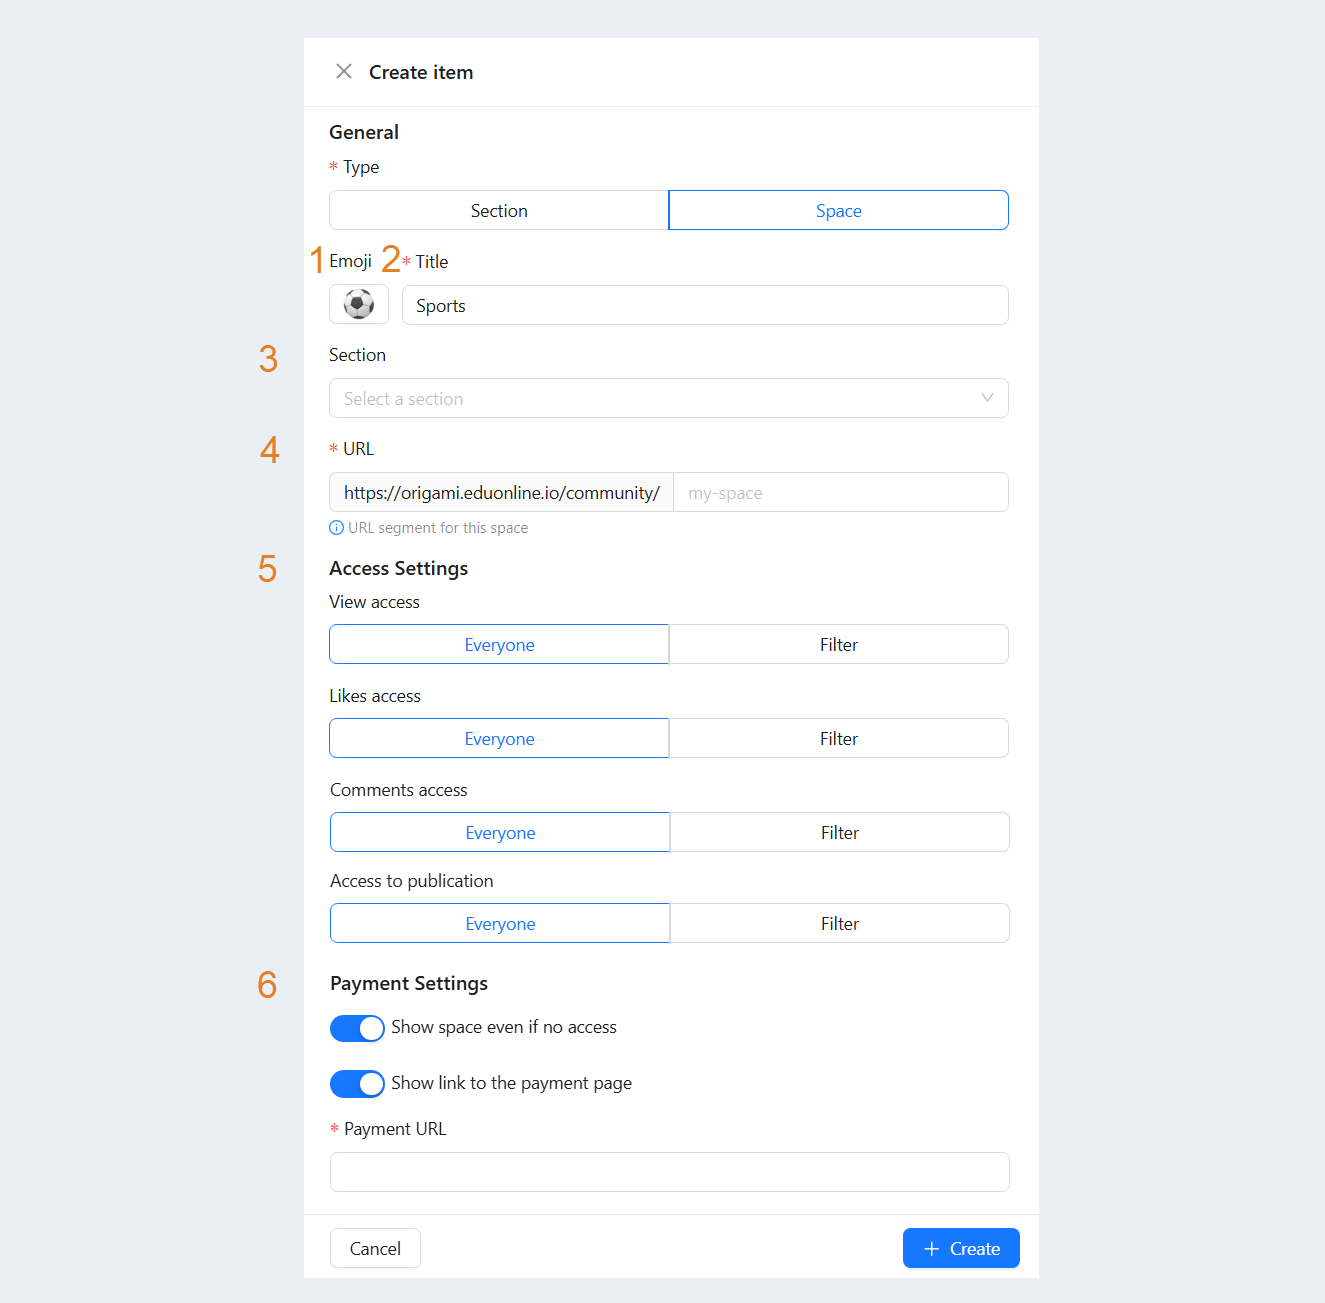Set Likes access to Filter

tap(839, 738)
